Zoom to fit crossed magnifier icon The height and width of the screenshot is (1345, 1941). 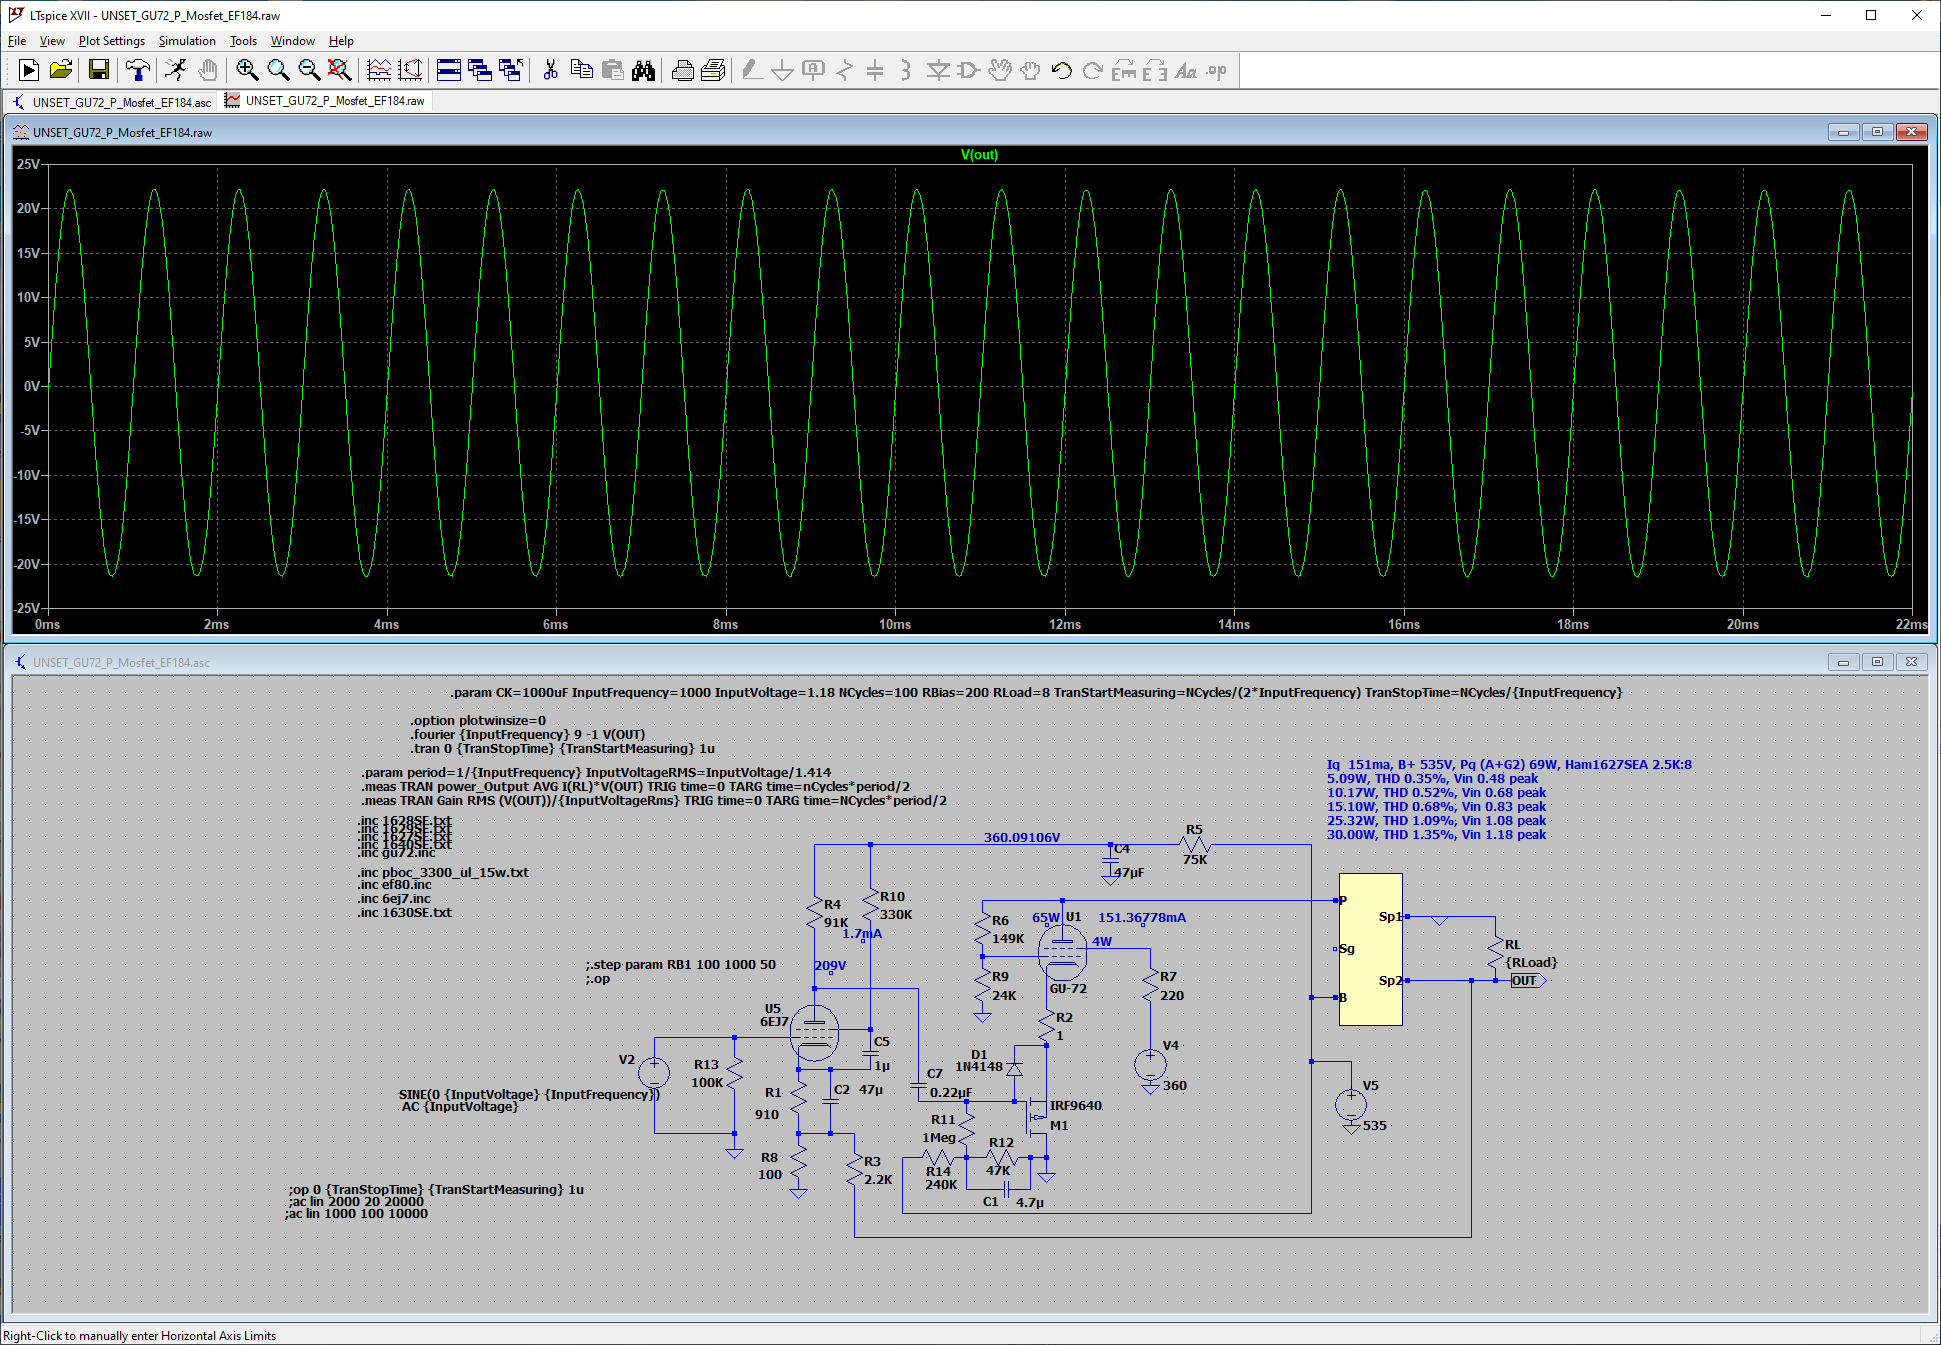click(340, 70)
